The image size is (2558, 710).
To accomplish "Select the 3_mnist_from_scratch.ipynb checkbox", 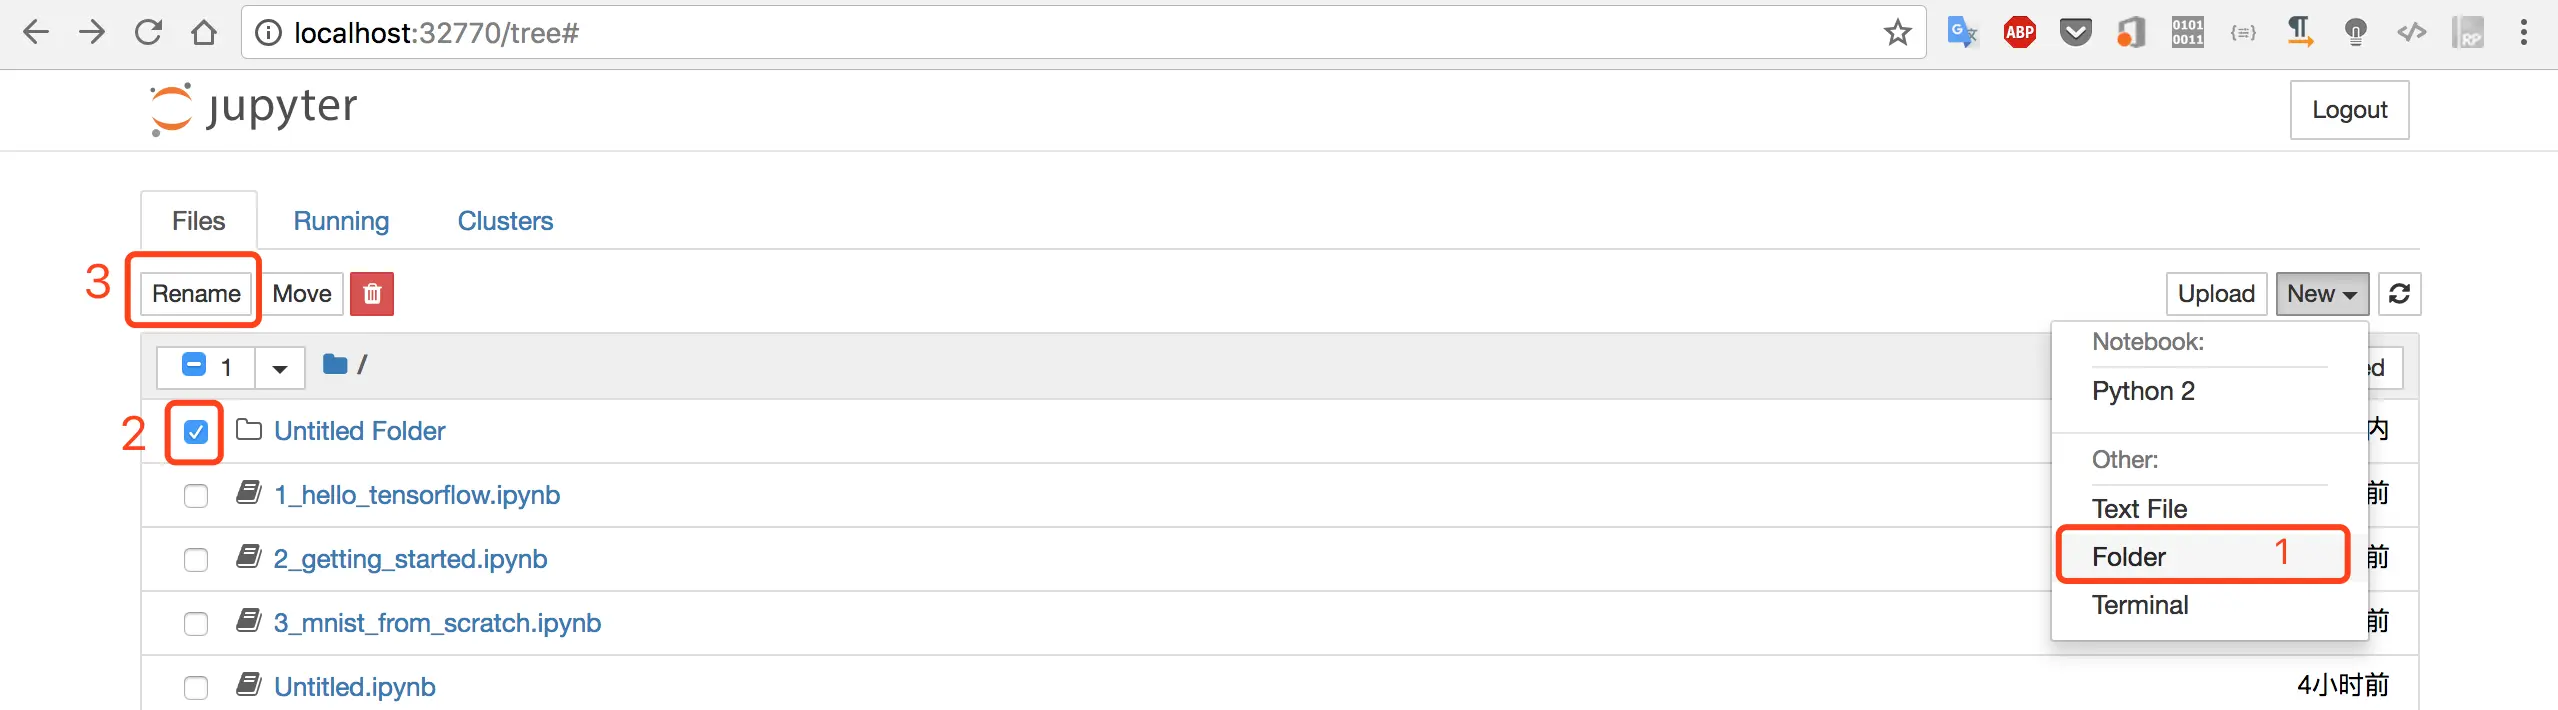I will point(196,624).
